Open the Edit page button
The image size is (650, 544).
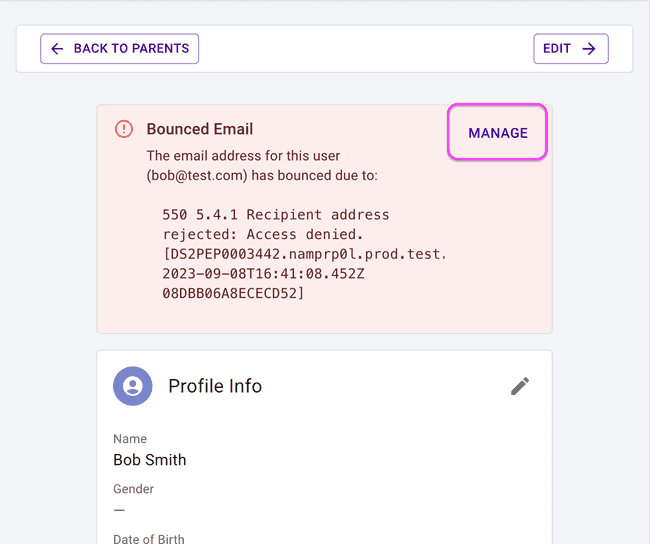point(570,48)
